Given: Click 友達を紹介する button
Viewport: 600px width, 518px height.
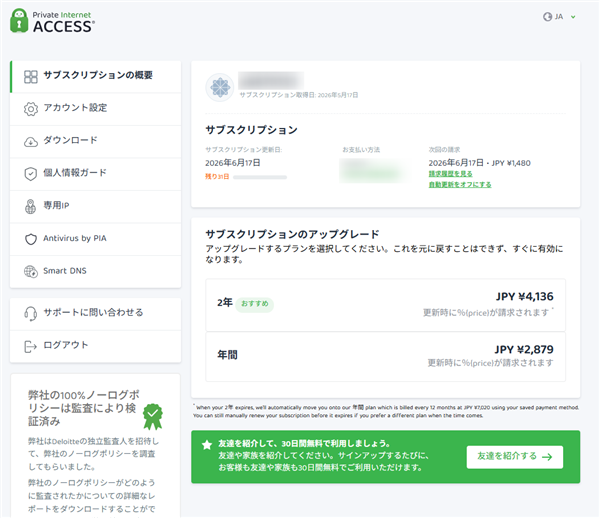Looking at the screenshot, I should click(x=515, y=457).
